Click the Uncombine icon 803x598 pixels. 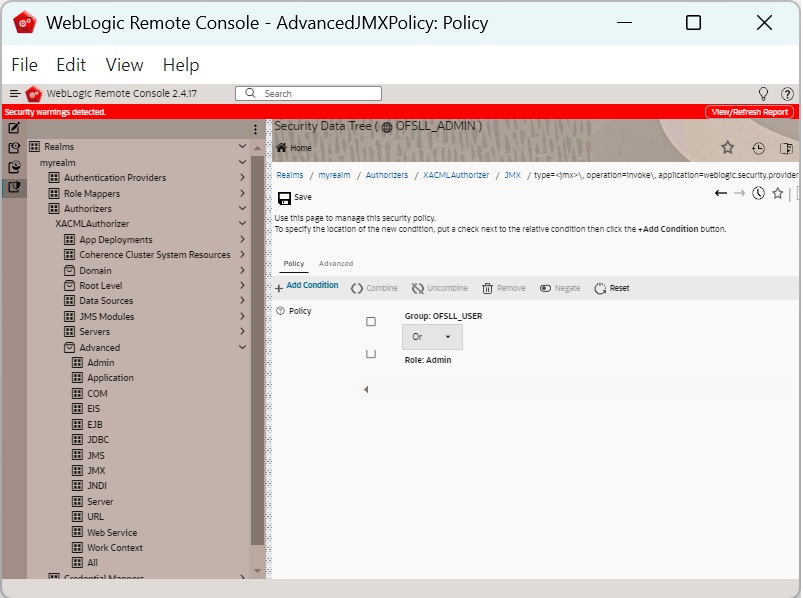(x=417, y=289)
